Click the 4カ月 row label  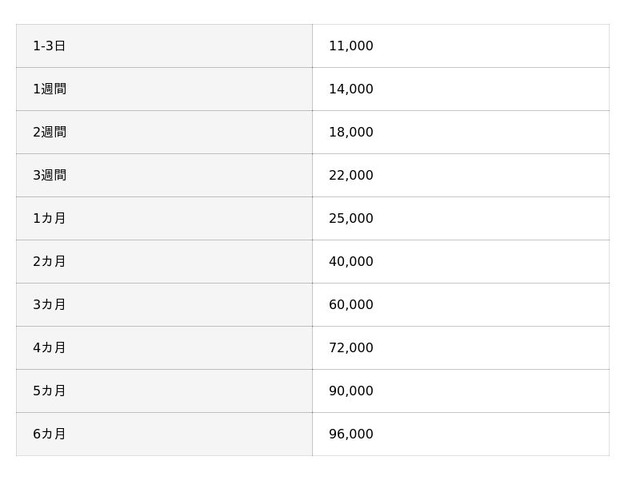tap(50, 348)
